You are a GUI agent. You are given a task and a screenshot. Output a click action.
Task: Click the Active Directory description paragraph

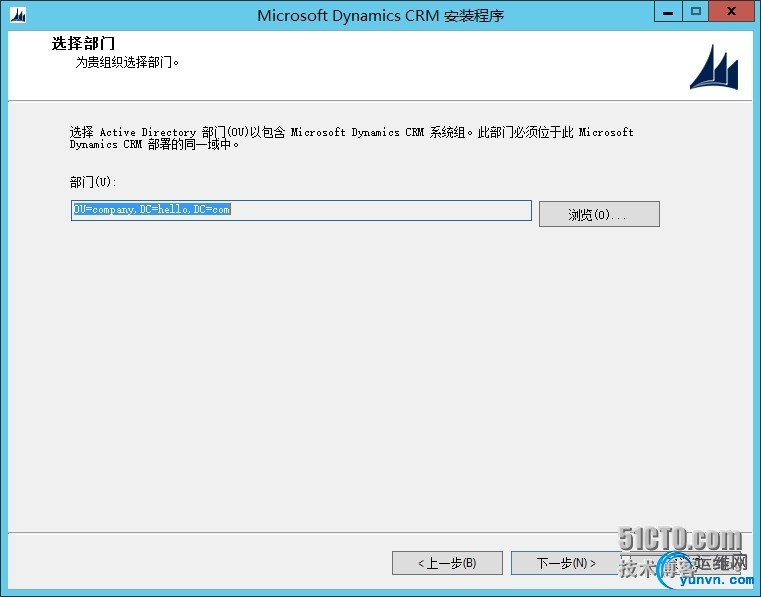coord(351,138)
